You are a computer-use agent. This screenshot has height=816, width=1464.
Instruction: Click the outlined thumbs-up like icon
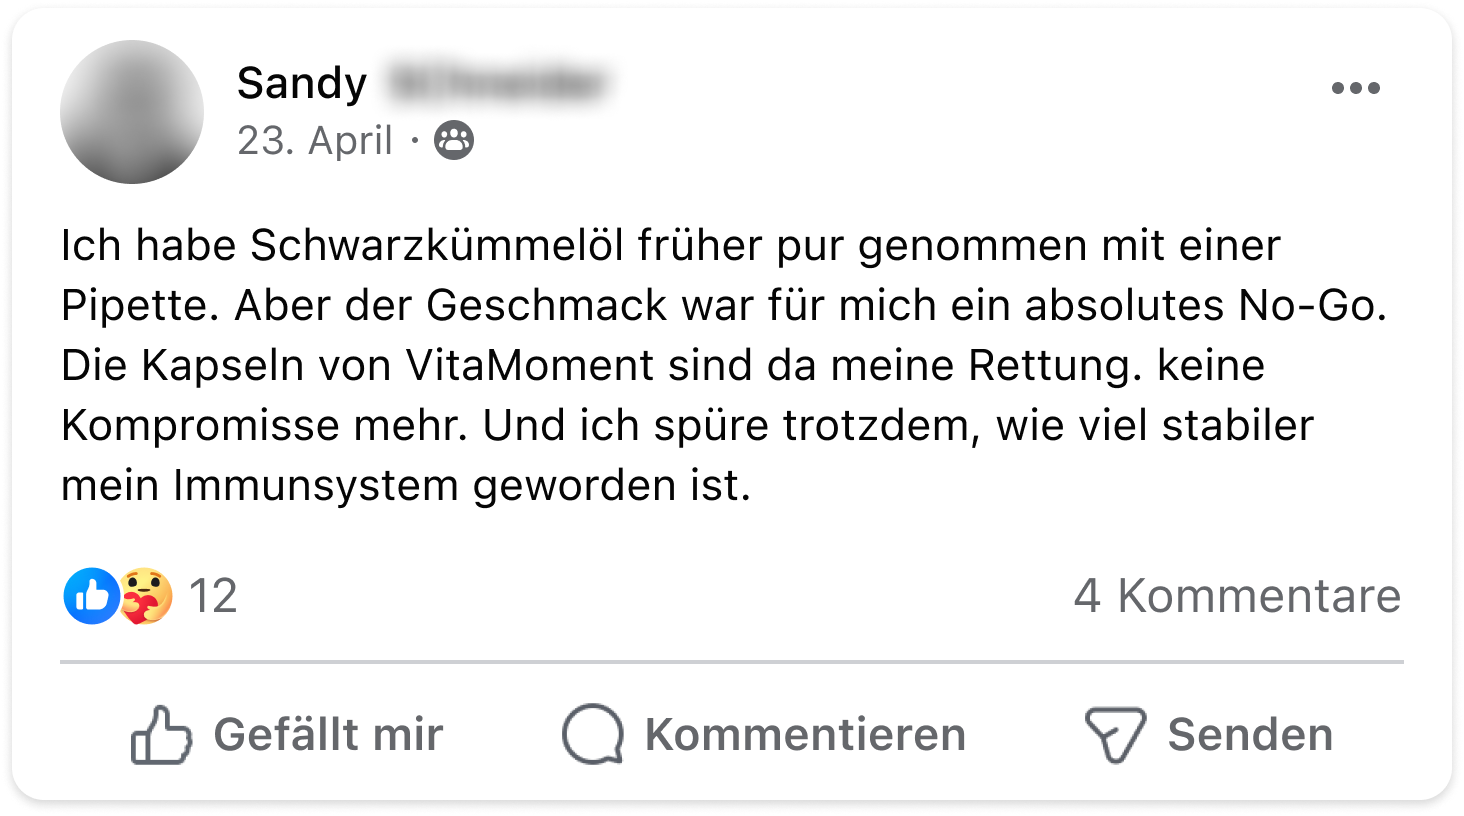(161, 735)
